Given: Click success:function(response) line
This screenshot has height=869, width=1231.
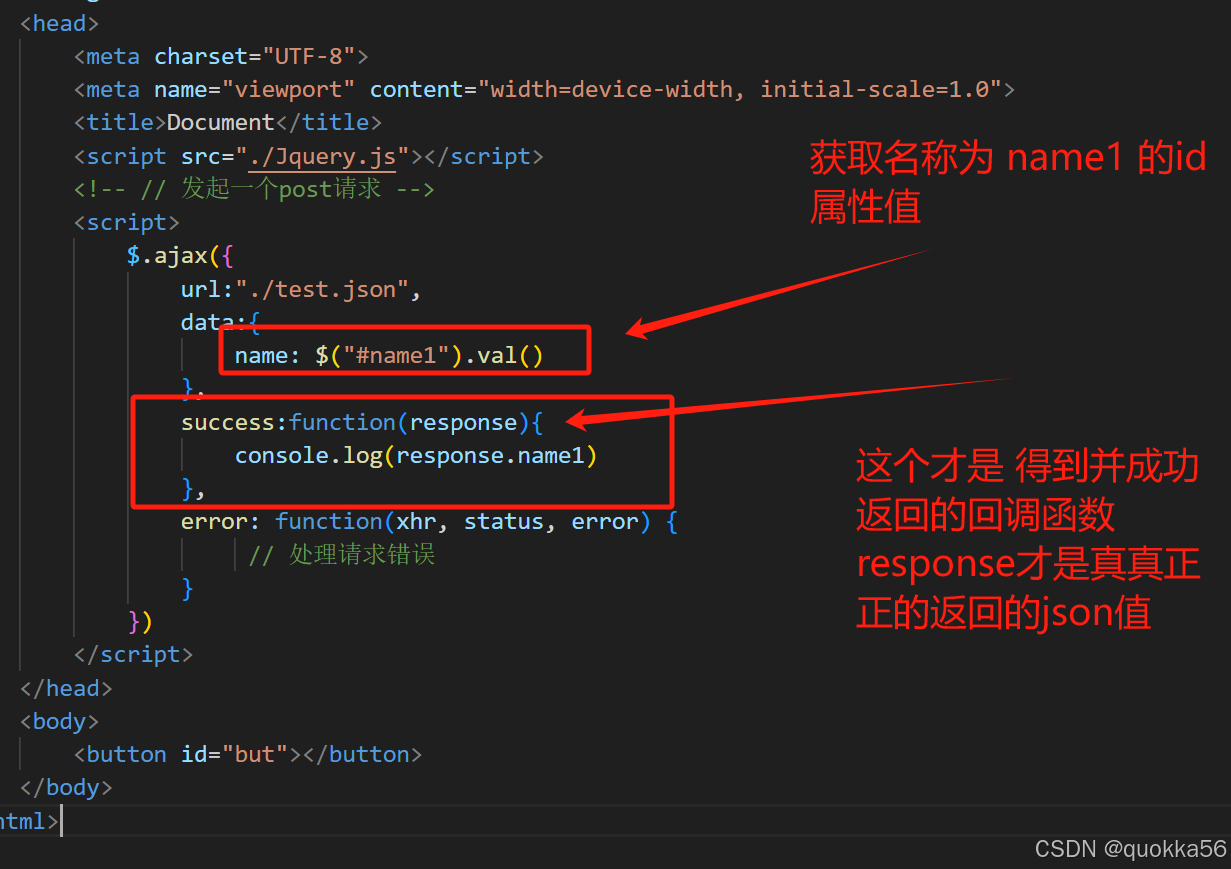Looking at the screenshot, I should pyautogui.click(x=362, y=422).
